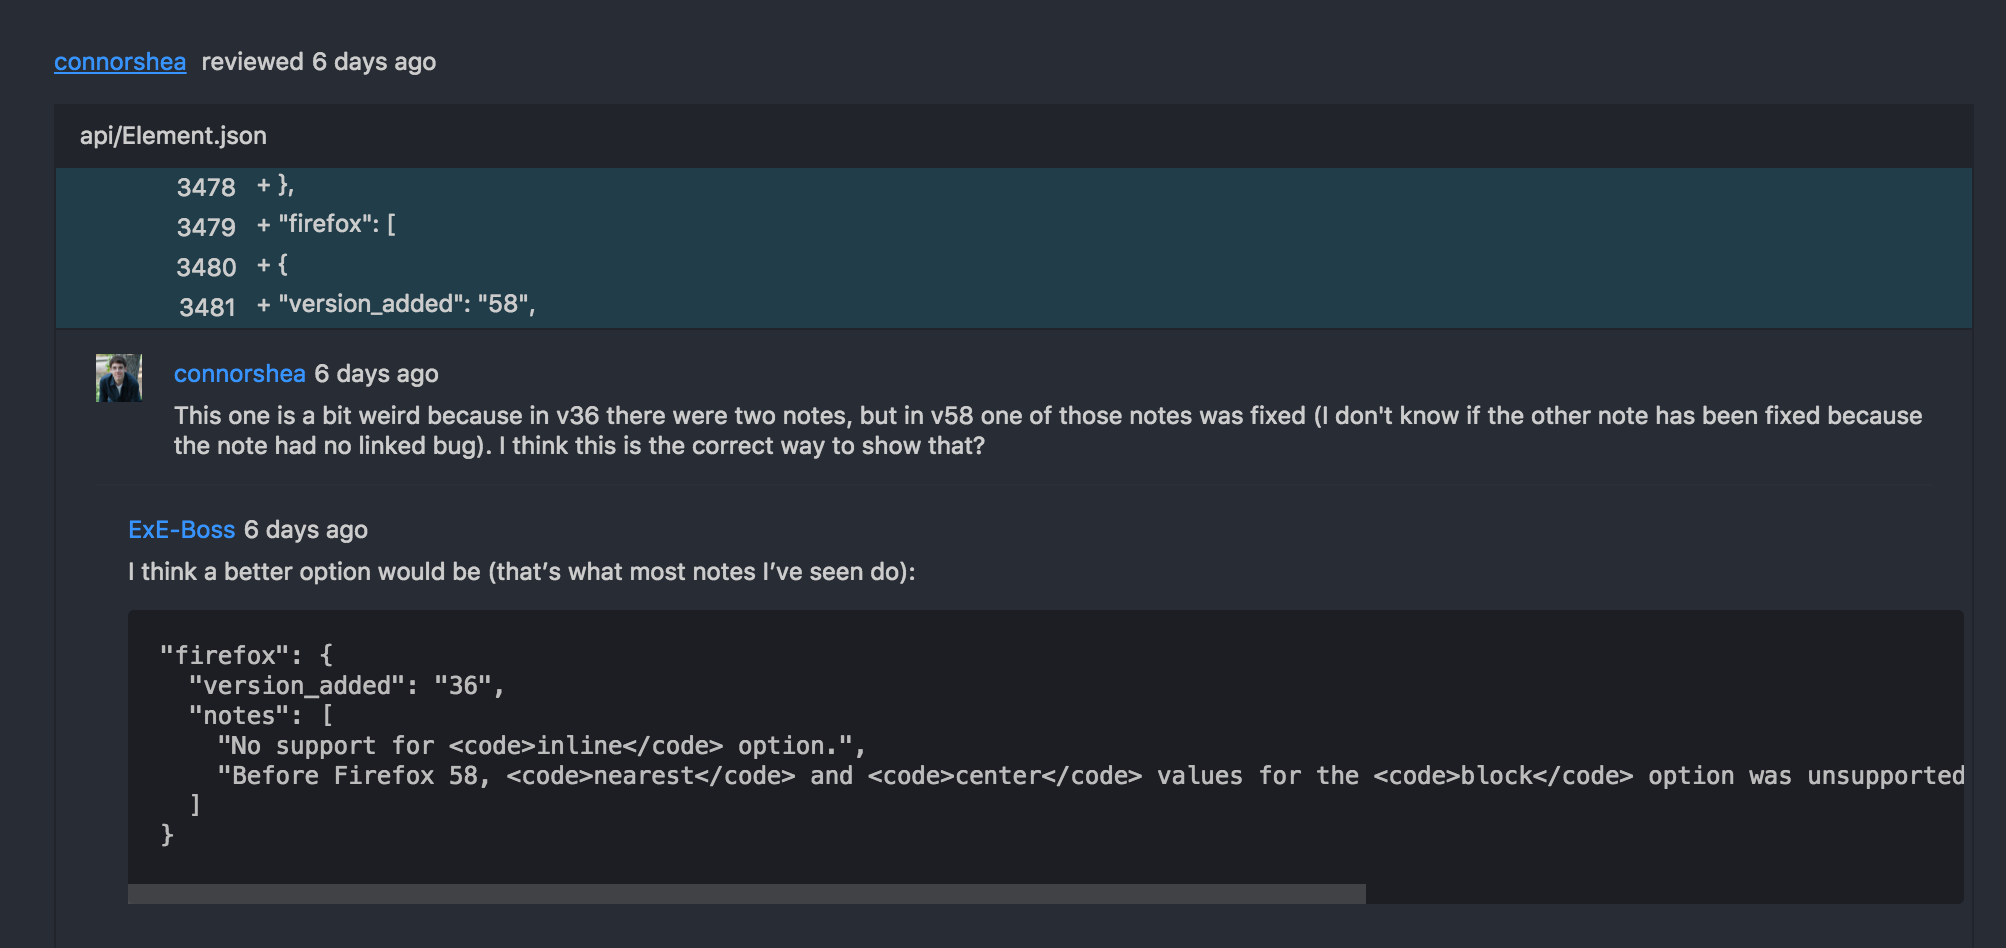Click line number 3478 in the diff
The image size is (2006, 948).
[207, 187]
